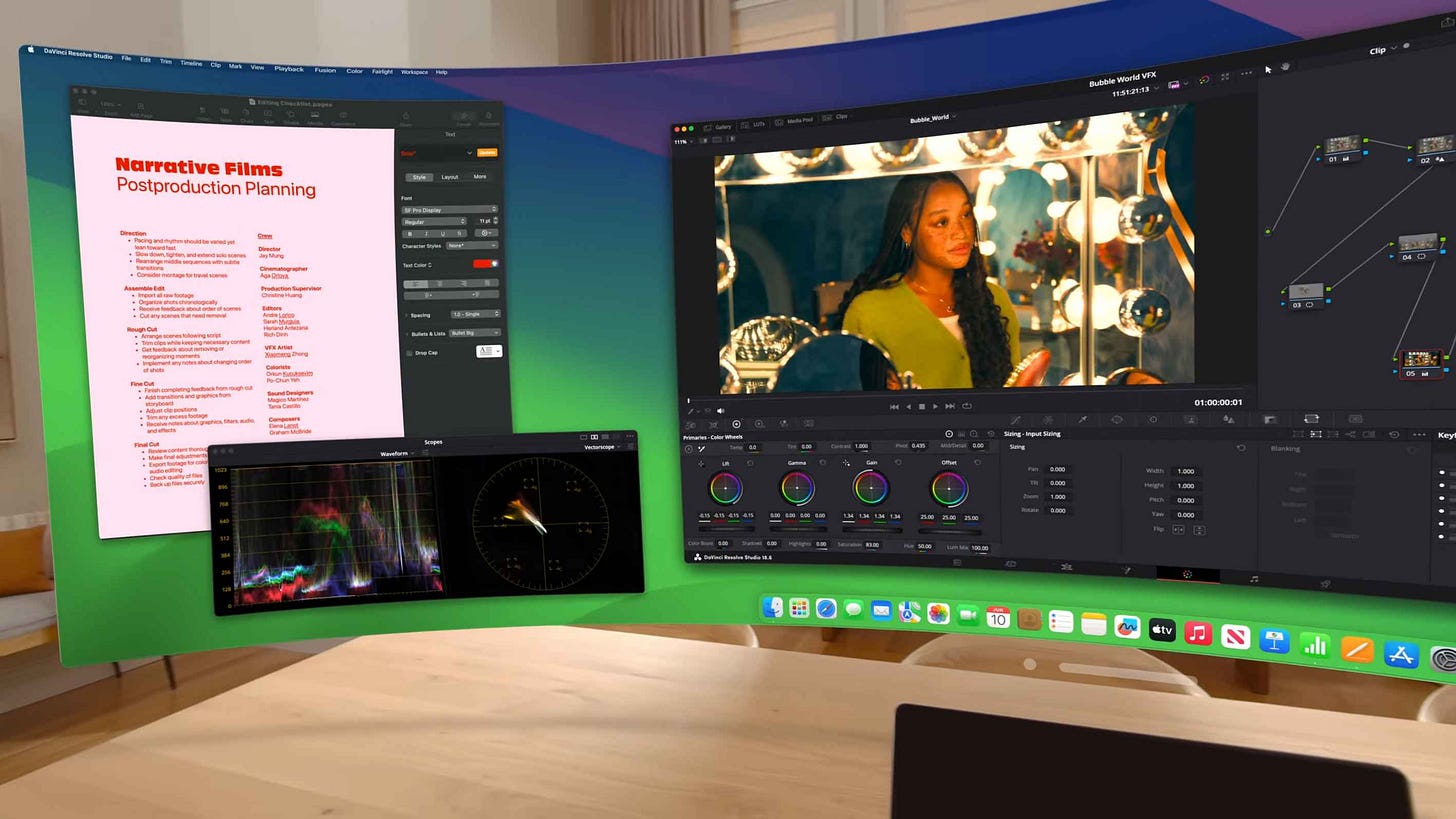Open Finder in the Dock
Viewport: 1456px width, 819px height.
[x=772, y=606]
